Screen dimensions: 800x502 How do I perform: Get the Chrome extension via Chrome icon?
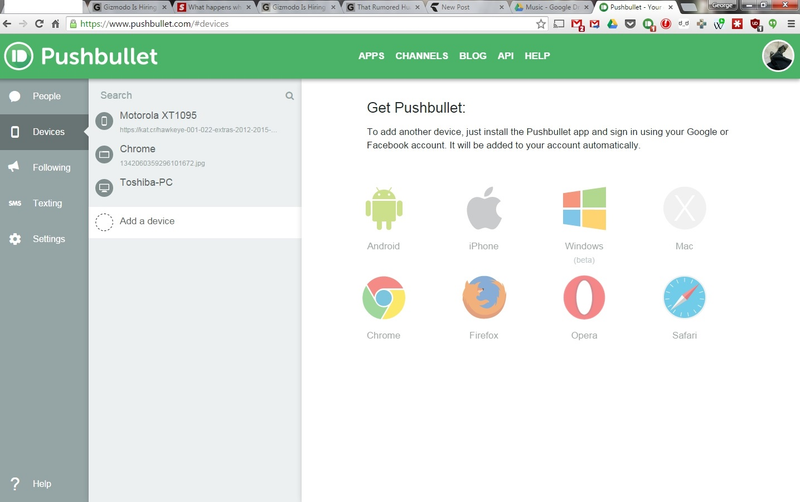coord(384,298)
